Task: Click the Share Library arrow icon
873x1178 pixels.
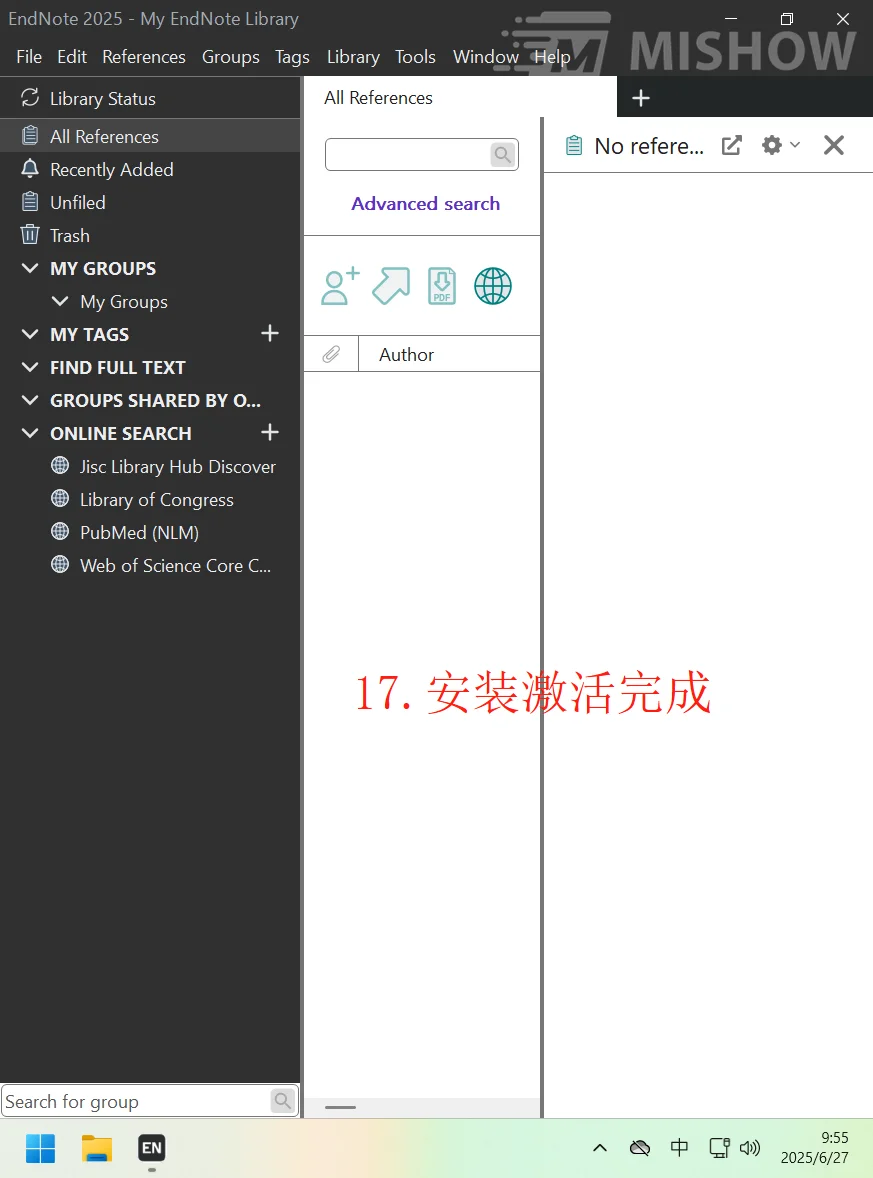Action: click(x=390, y=286)
